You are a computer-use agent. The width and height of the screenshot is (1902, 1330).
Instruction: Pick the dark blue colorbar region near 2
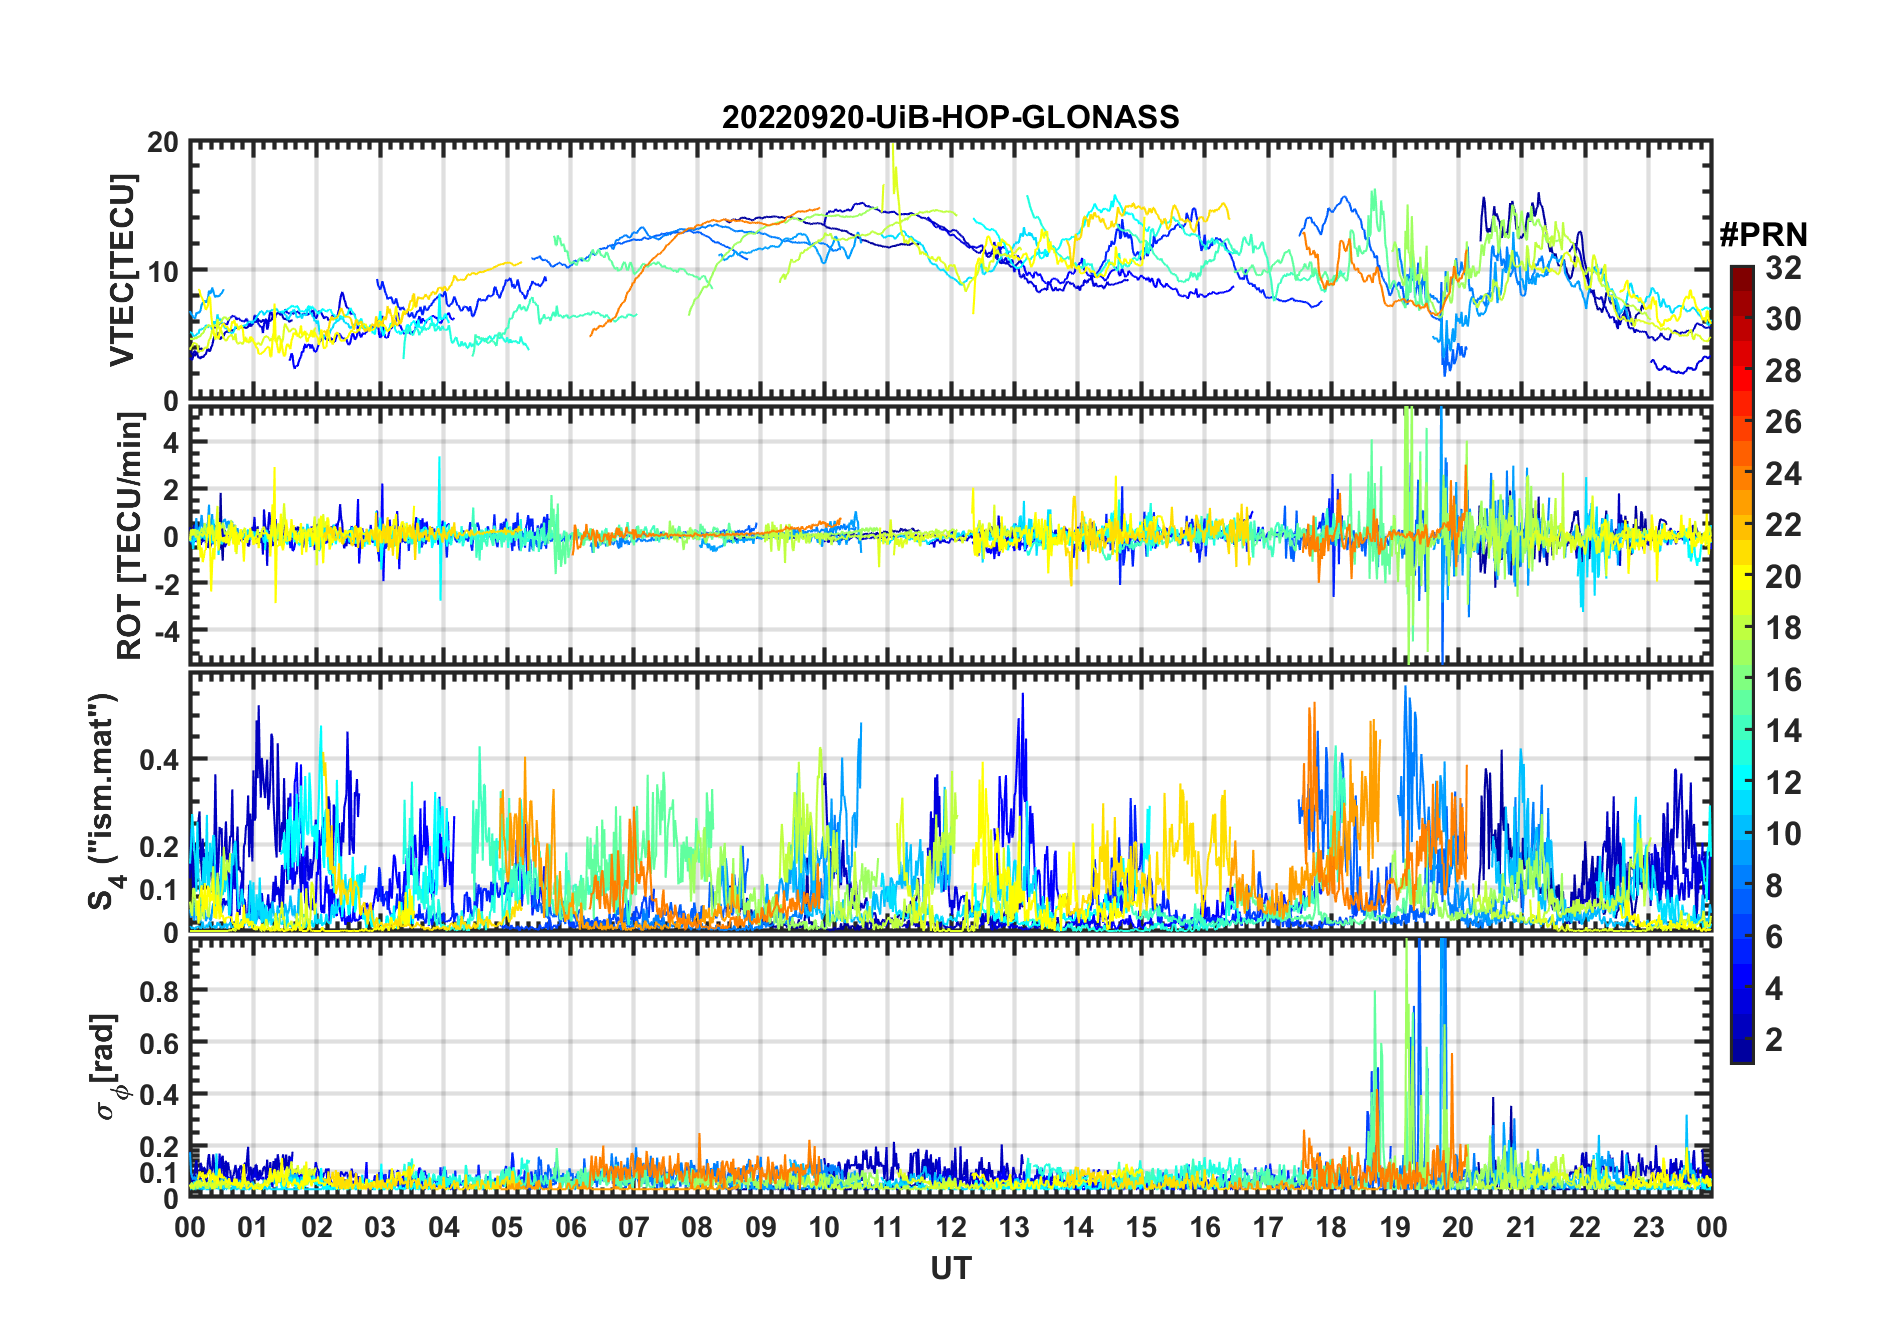[x=1742, y=1040]
